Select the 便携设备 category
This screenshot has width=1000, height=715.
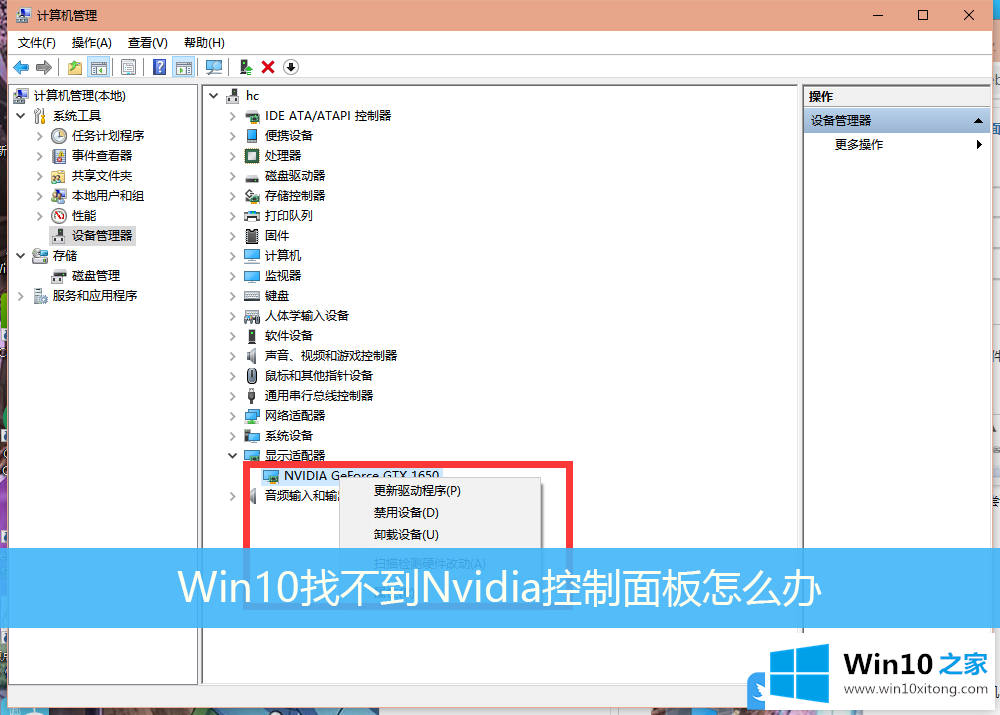[x=289, y=136]
